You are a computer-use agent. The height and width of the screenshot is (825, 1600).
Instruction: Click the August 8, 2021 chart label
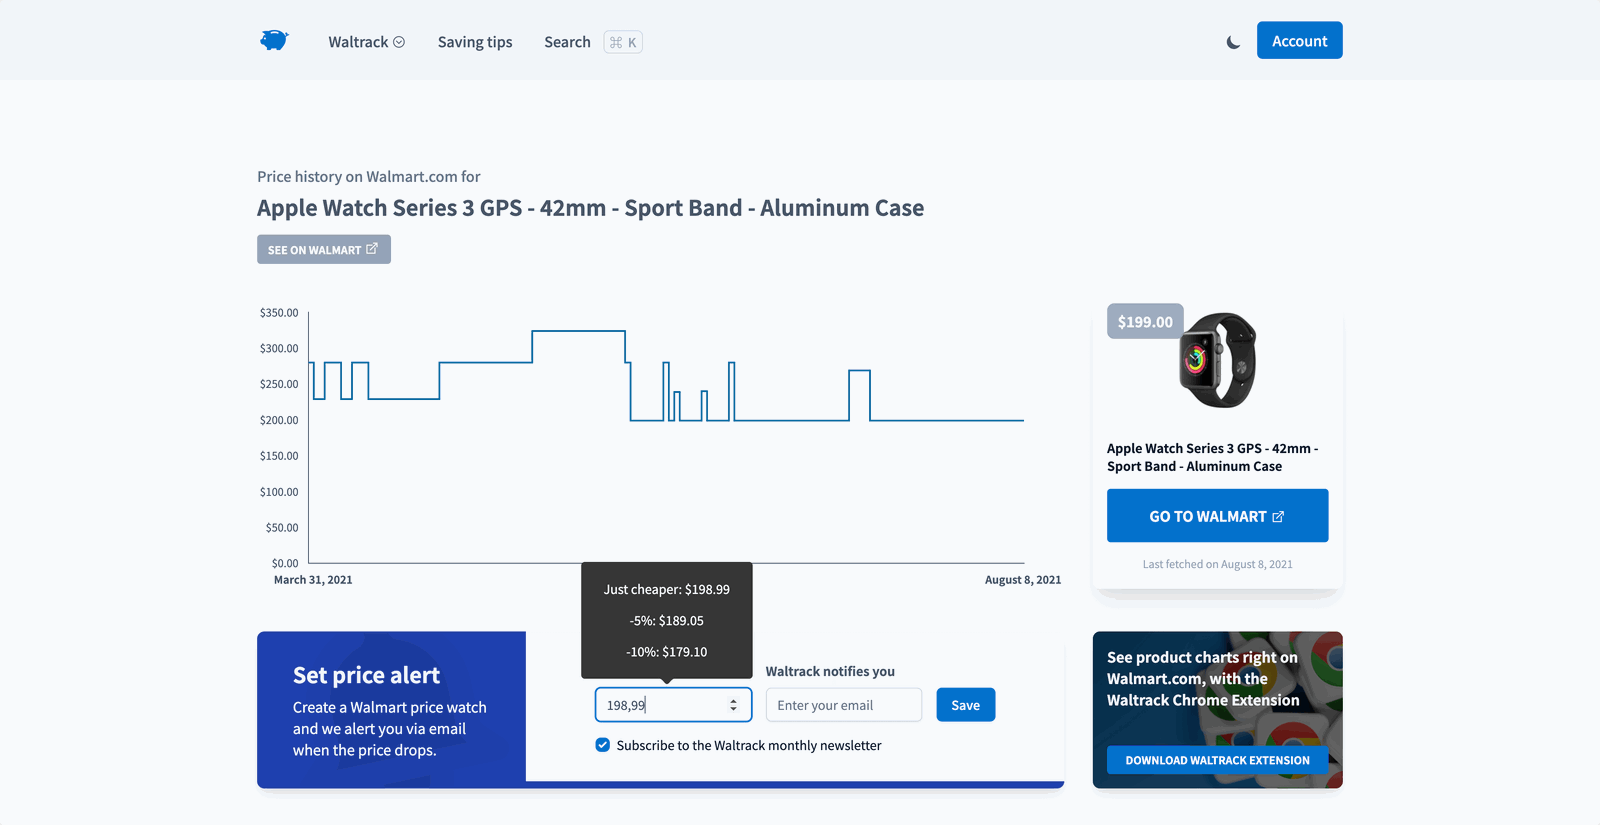tap(1023, 580)
